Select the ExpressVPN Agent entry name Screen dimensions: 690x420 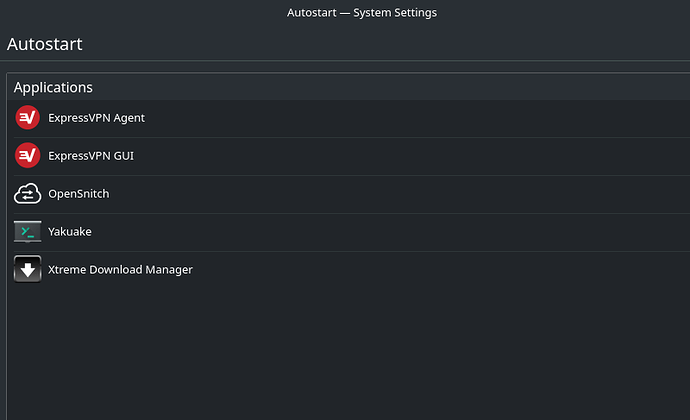point(96,118)
